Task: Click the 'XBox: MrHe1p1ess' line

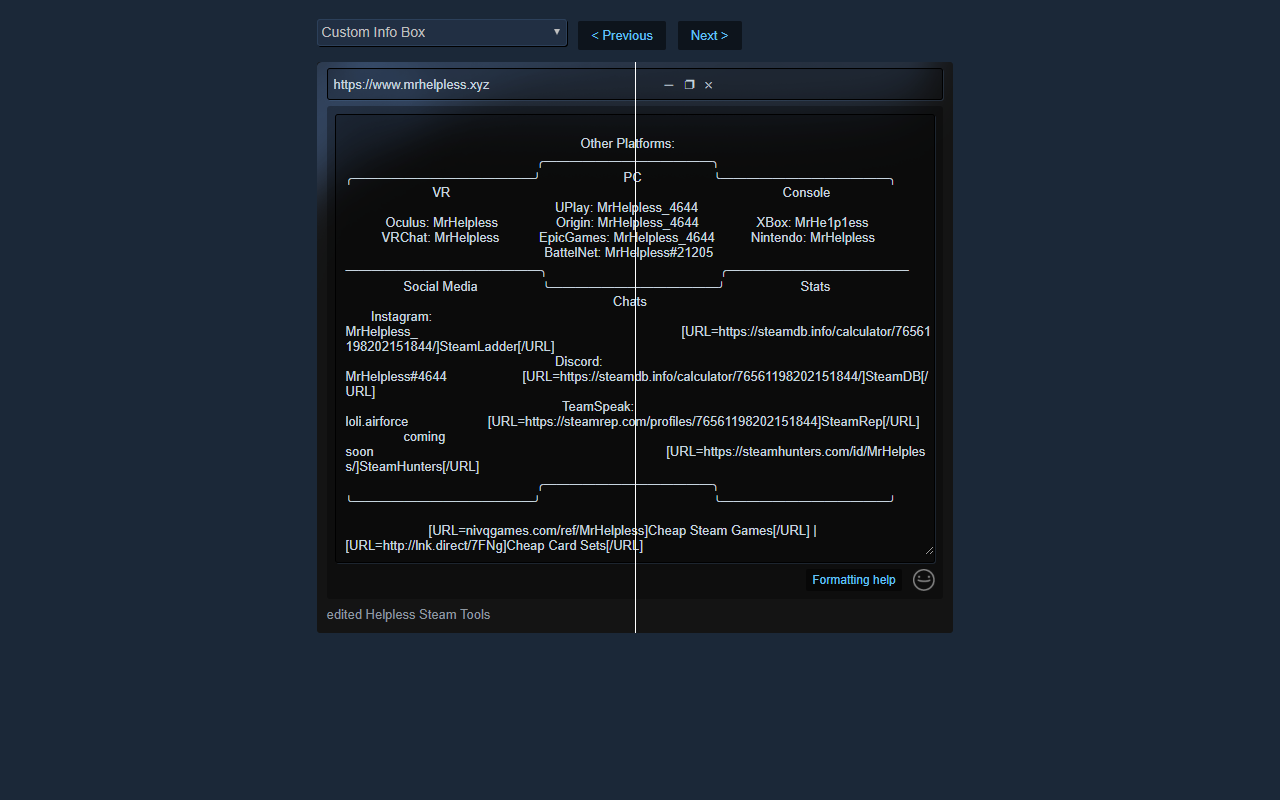Action: [812, 223]
